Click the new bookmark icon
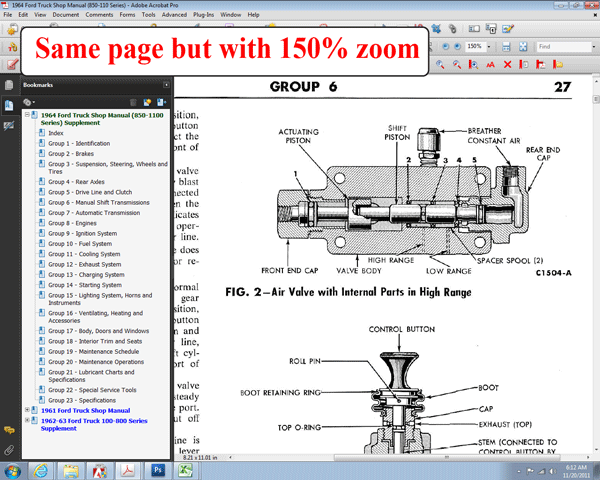The image size is (600, 480). click(147, 102)
